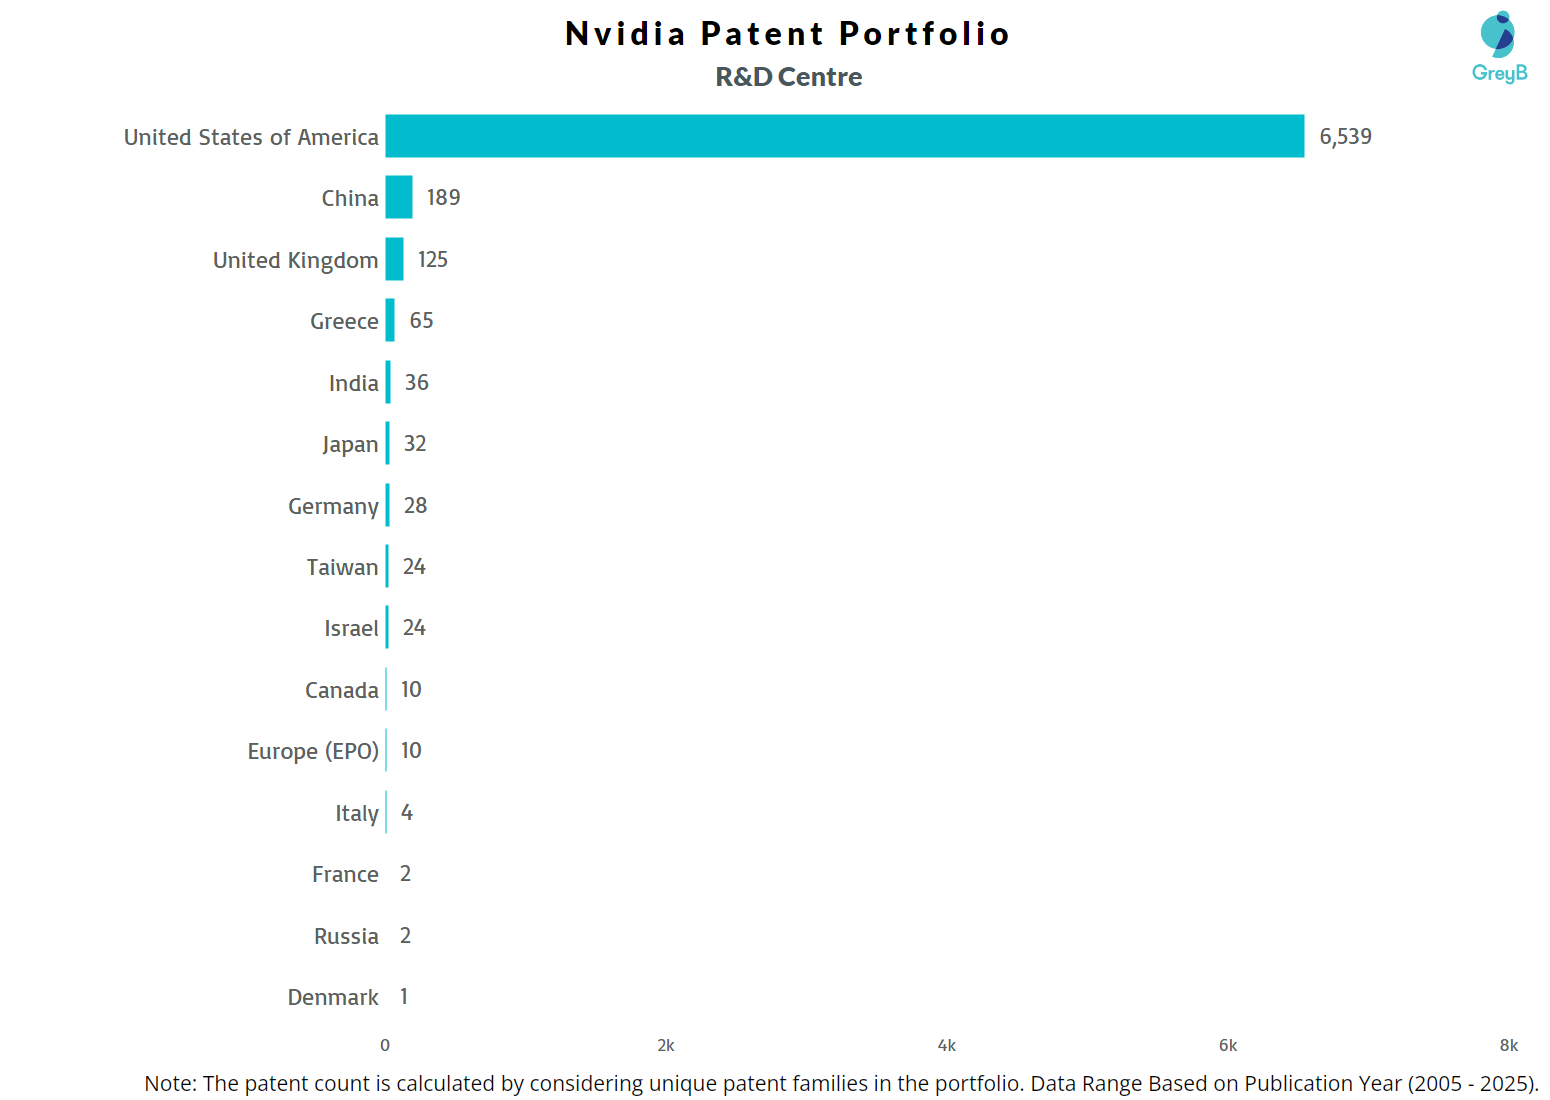
Task: Select the Greece bar
Action: tap(390, 320)
